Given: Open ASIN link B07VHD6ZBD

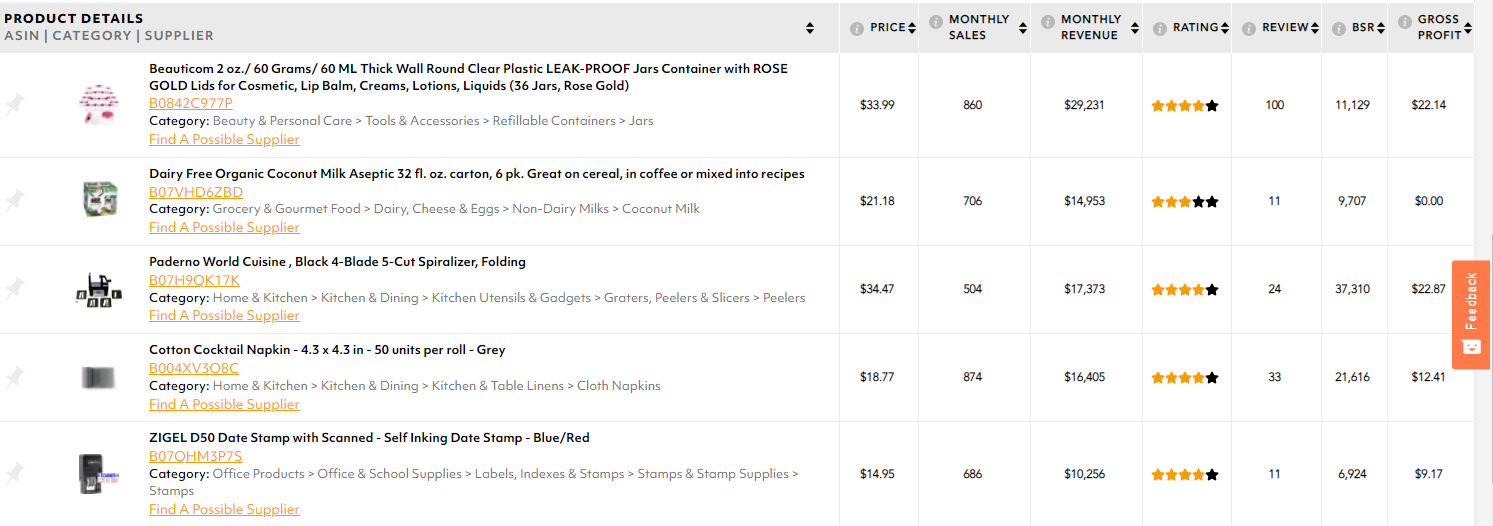Looking at the screenshot, I should (x=196, y=192).
